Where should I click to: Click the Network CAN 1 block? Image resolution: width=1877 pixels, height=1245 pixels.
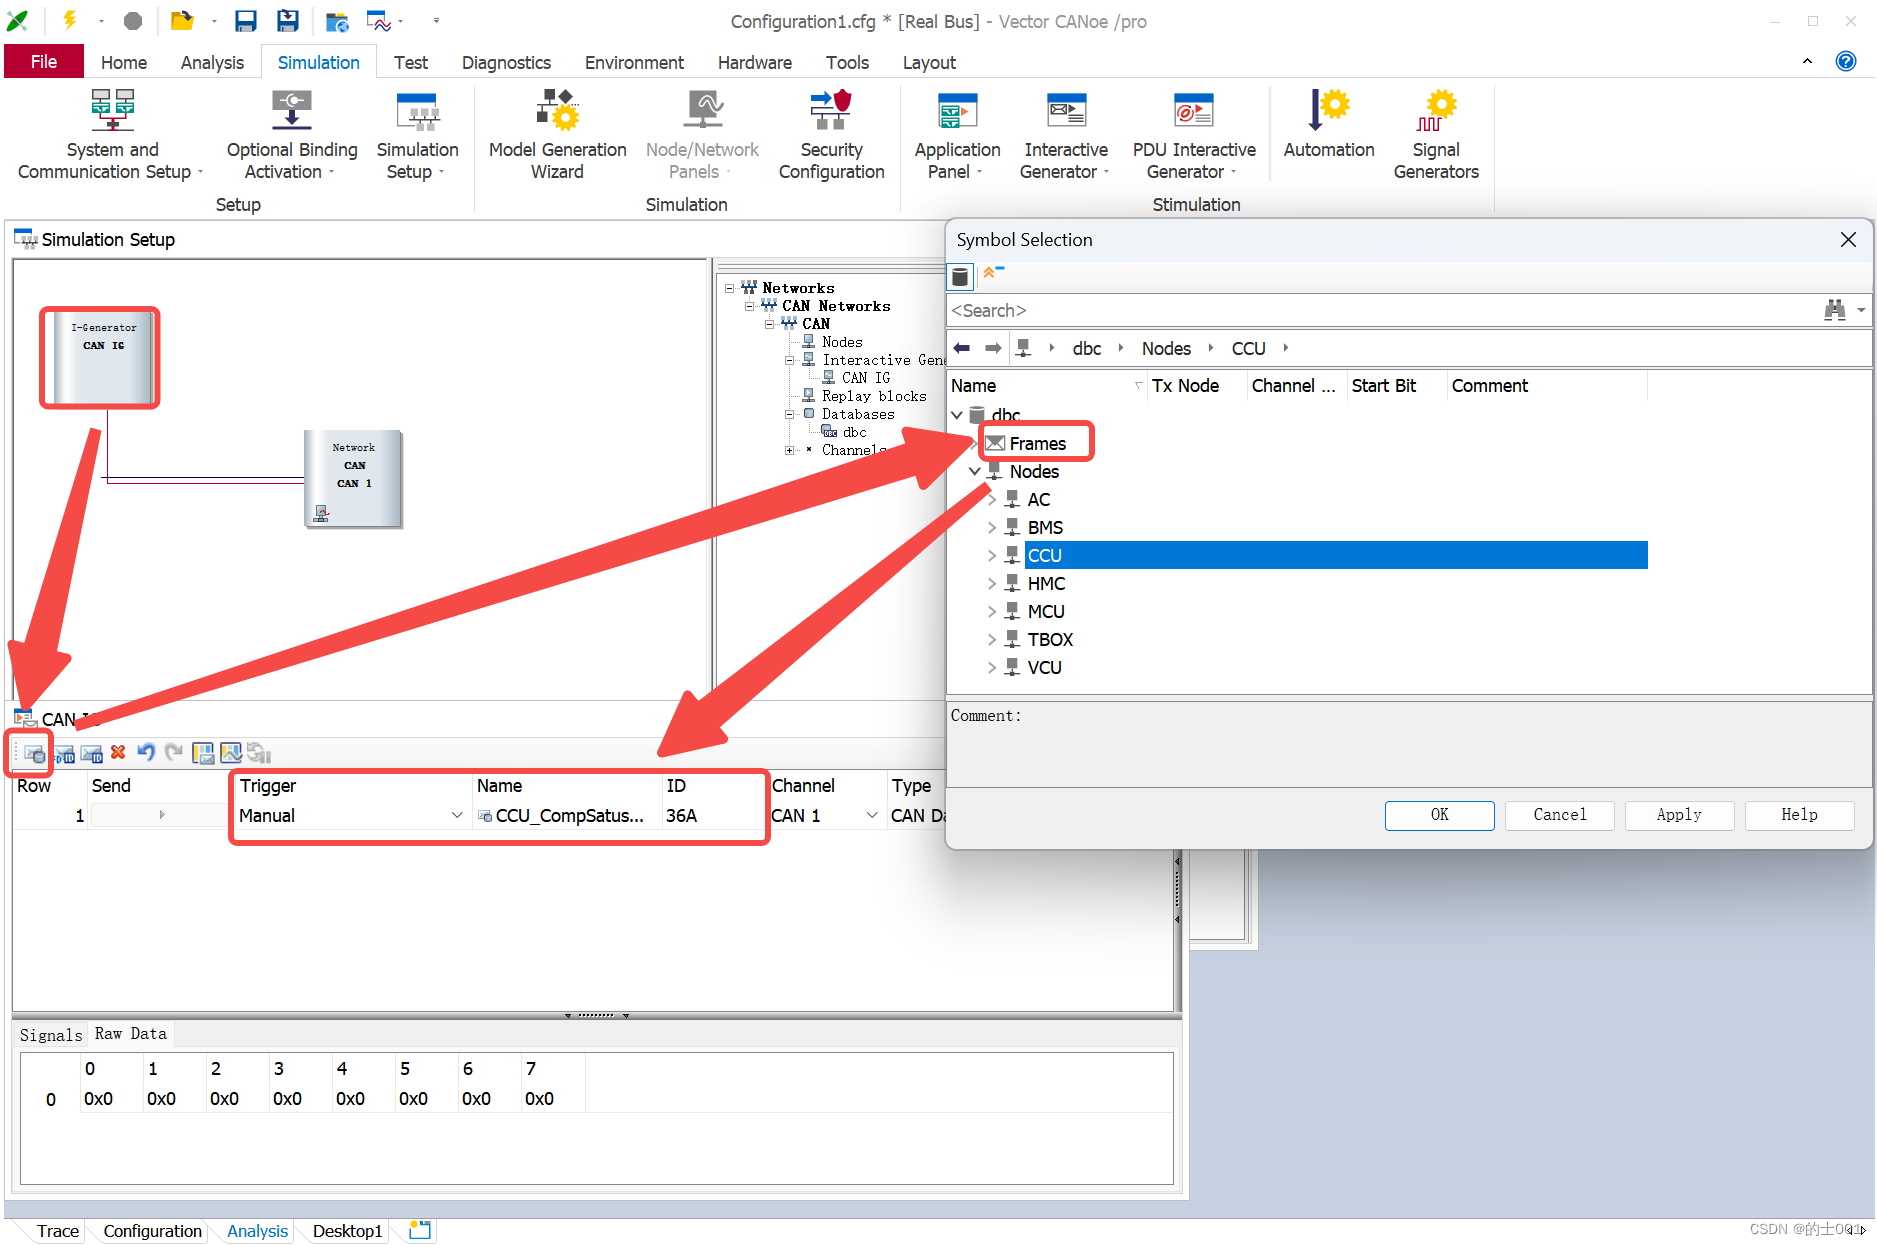coord(353,478)
